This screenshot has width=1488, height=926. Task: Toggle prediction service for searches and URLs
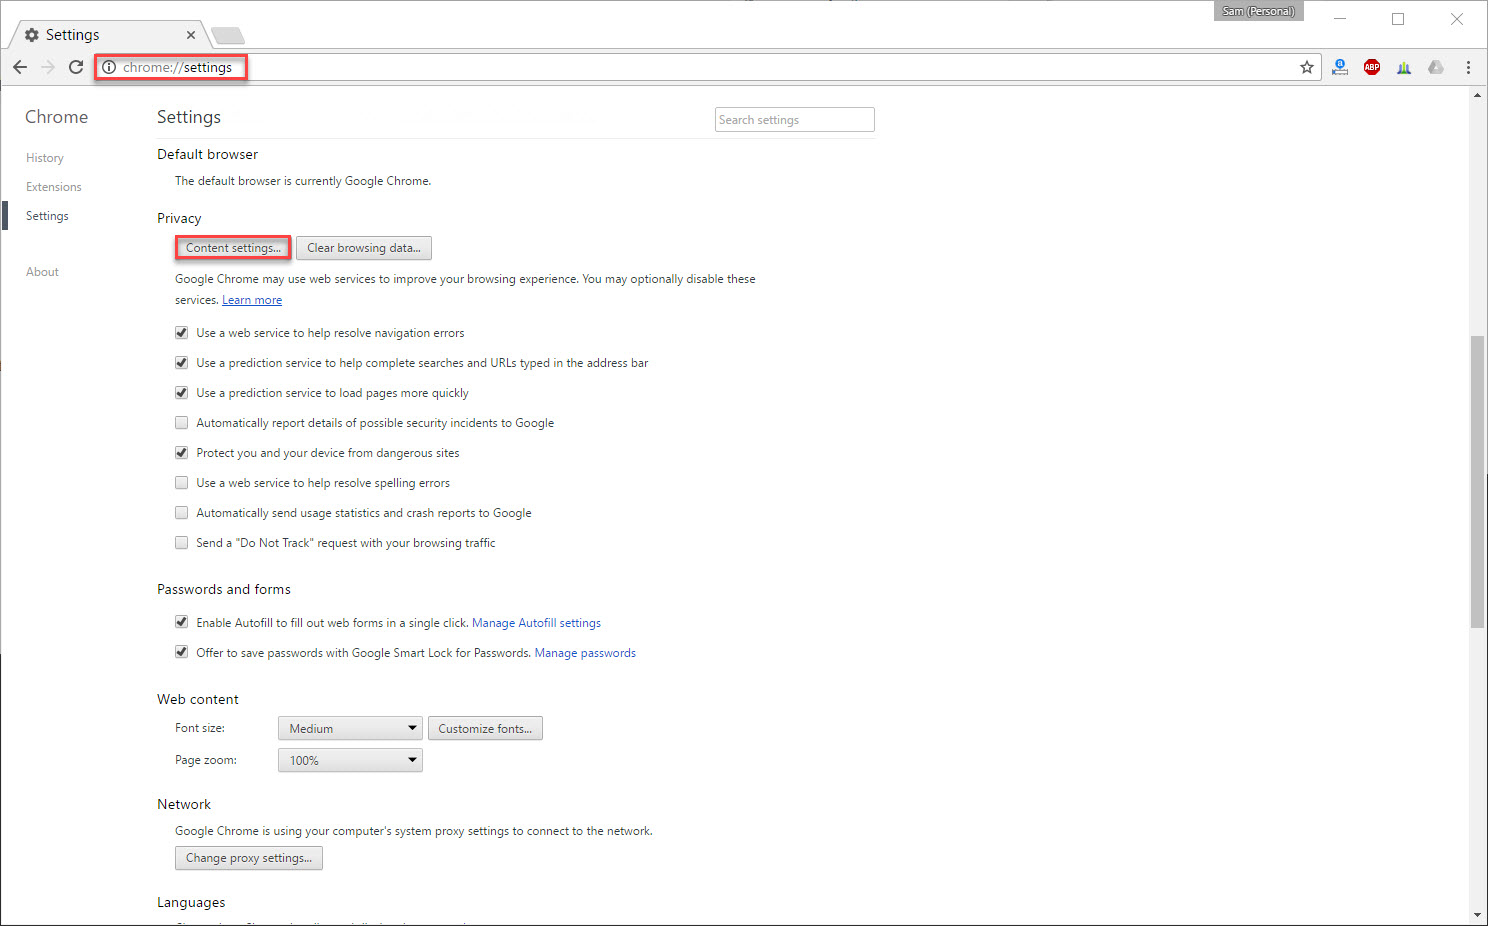point(182,363)
